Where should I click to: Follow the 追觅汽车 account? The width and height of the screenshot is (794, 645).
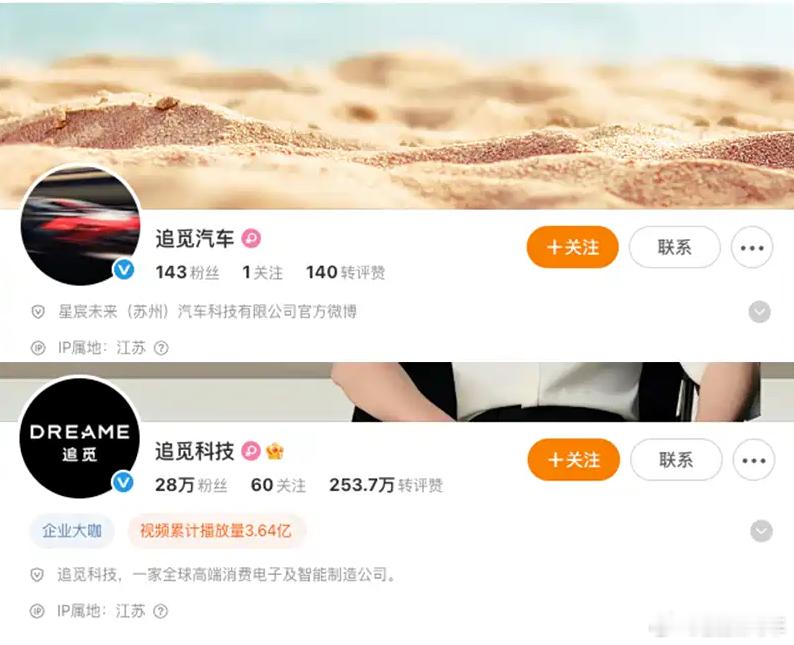[x=573, y=248]
